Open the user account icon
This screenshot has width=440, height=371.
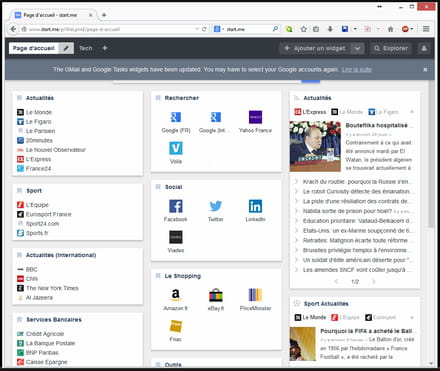[424, 48]
